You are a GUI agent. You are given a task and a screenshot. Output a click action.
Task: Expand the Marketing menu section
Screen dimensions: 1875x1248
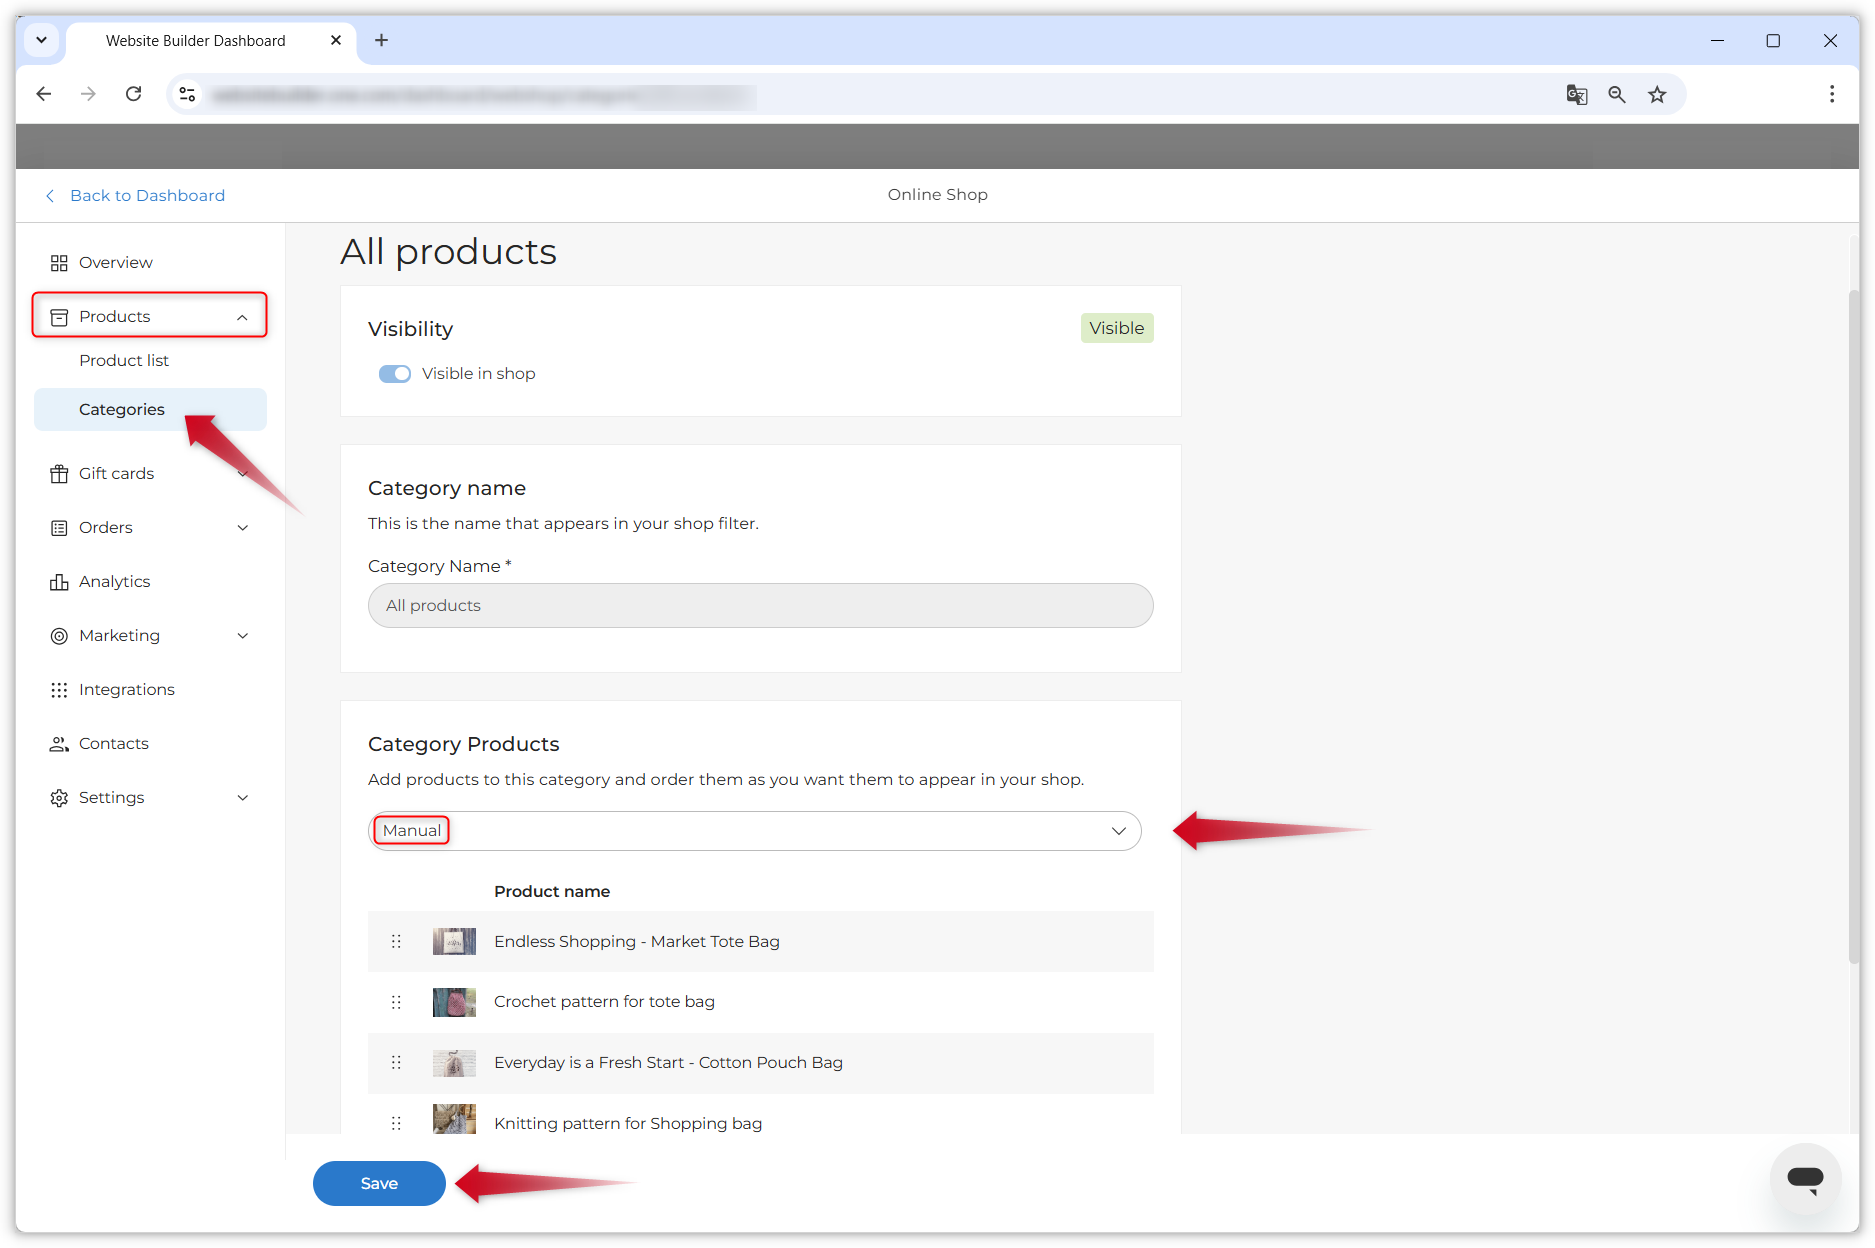242,636
